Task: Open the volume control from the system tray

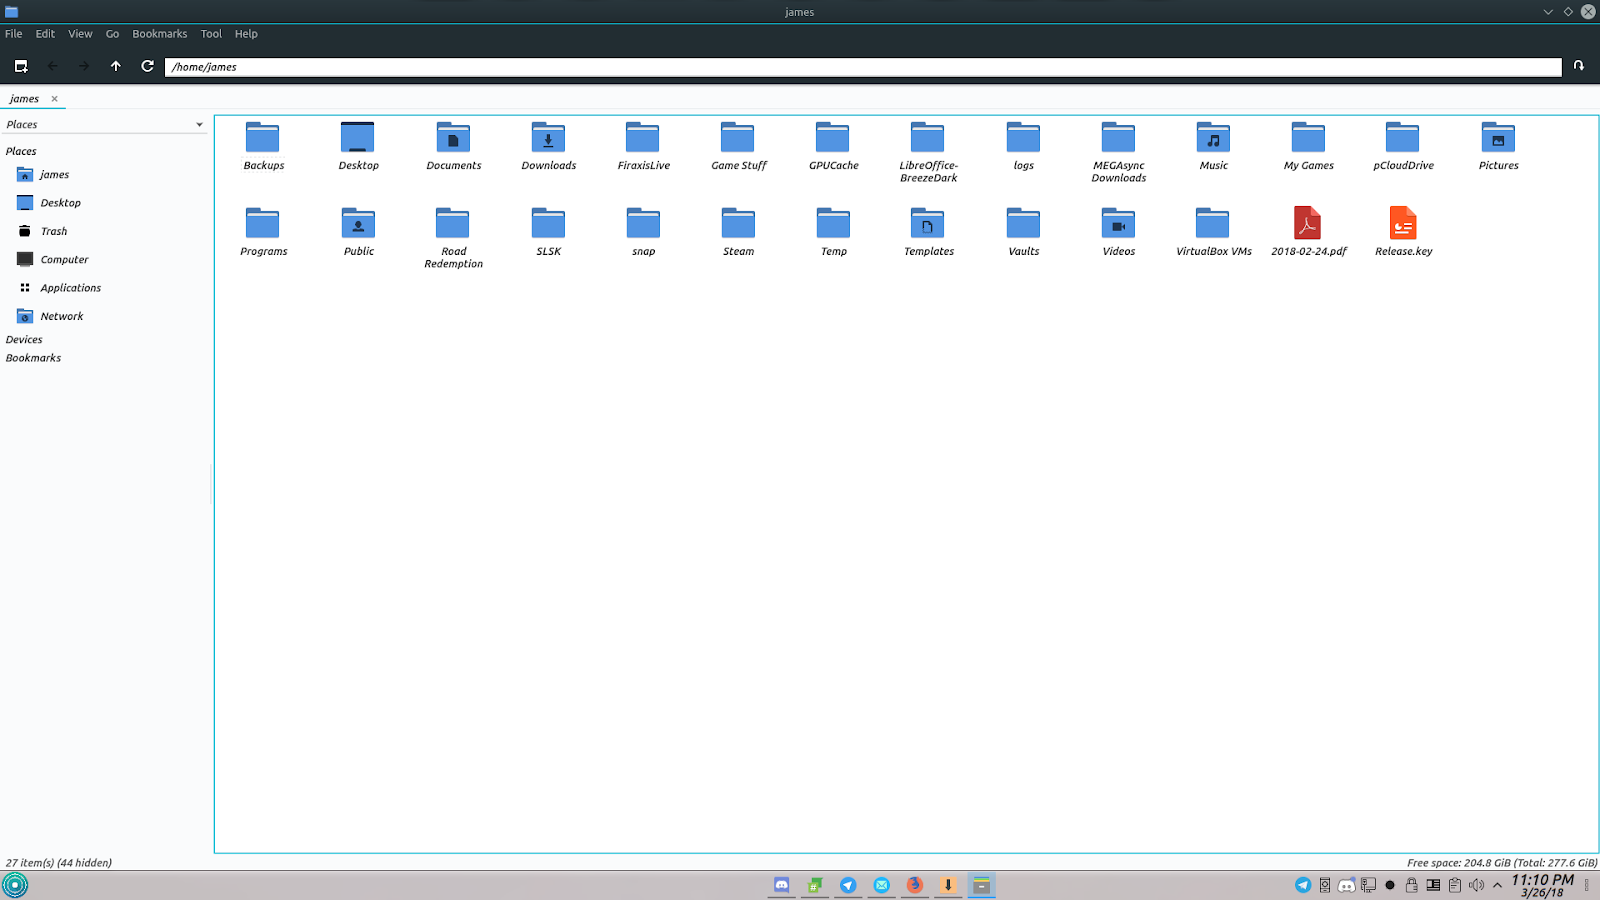Action: click(1477, 885)
